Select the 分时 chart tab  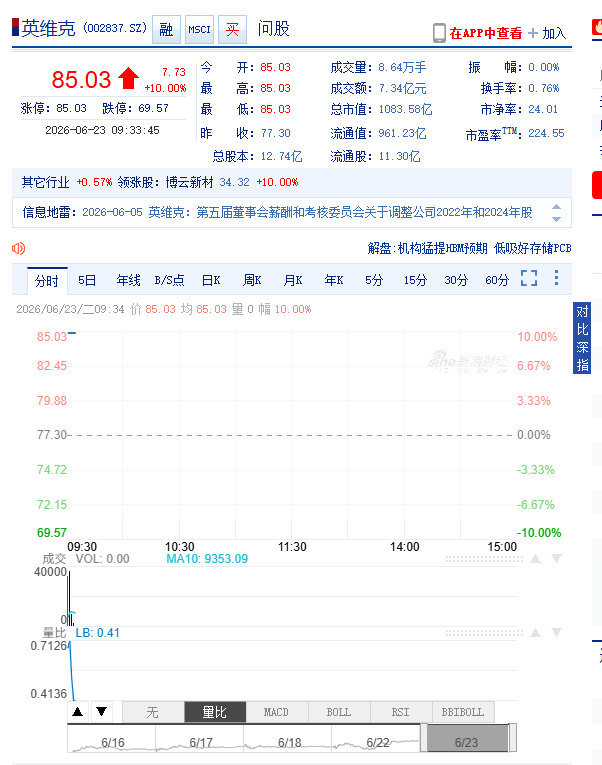[x=47, y=281]
